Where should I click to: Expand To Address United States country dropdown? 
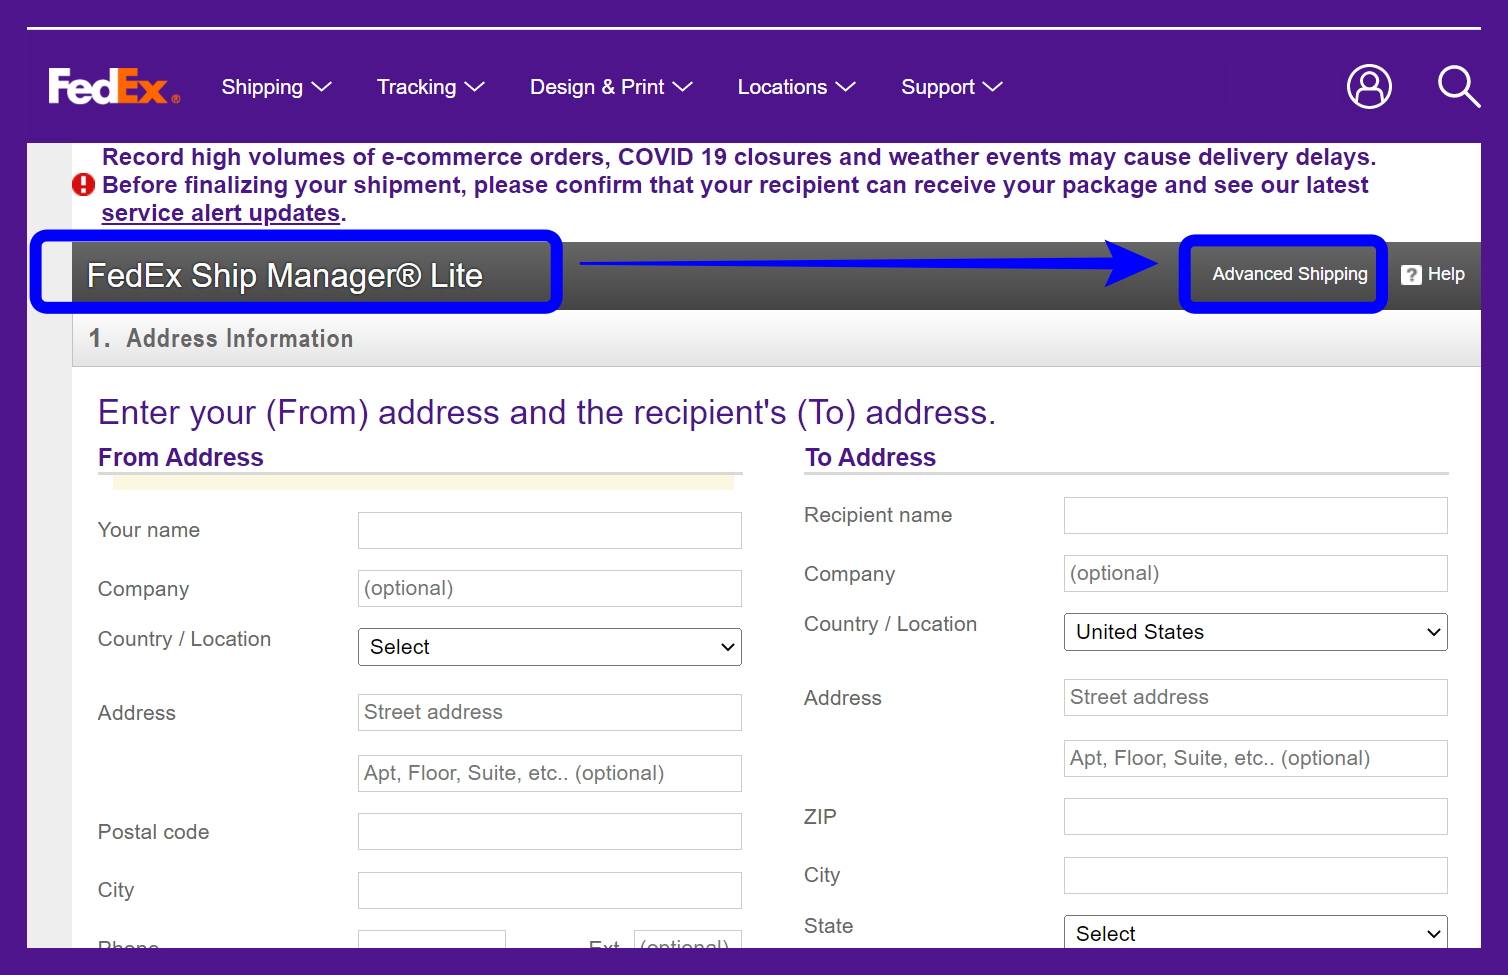pyautogui.click(x=1256, y=632)
